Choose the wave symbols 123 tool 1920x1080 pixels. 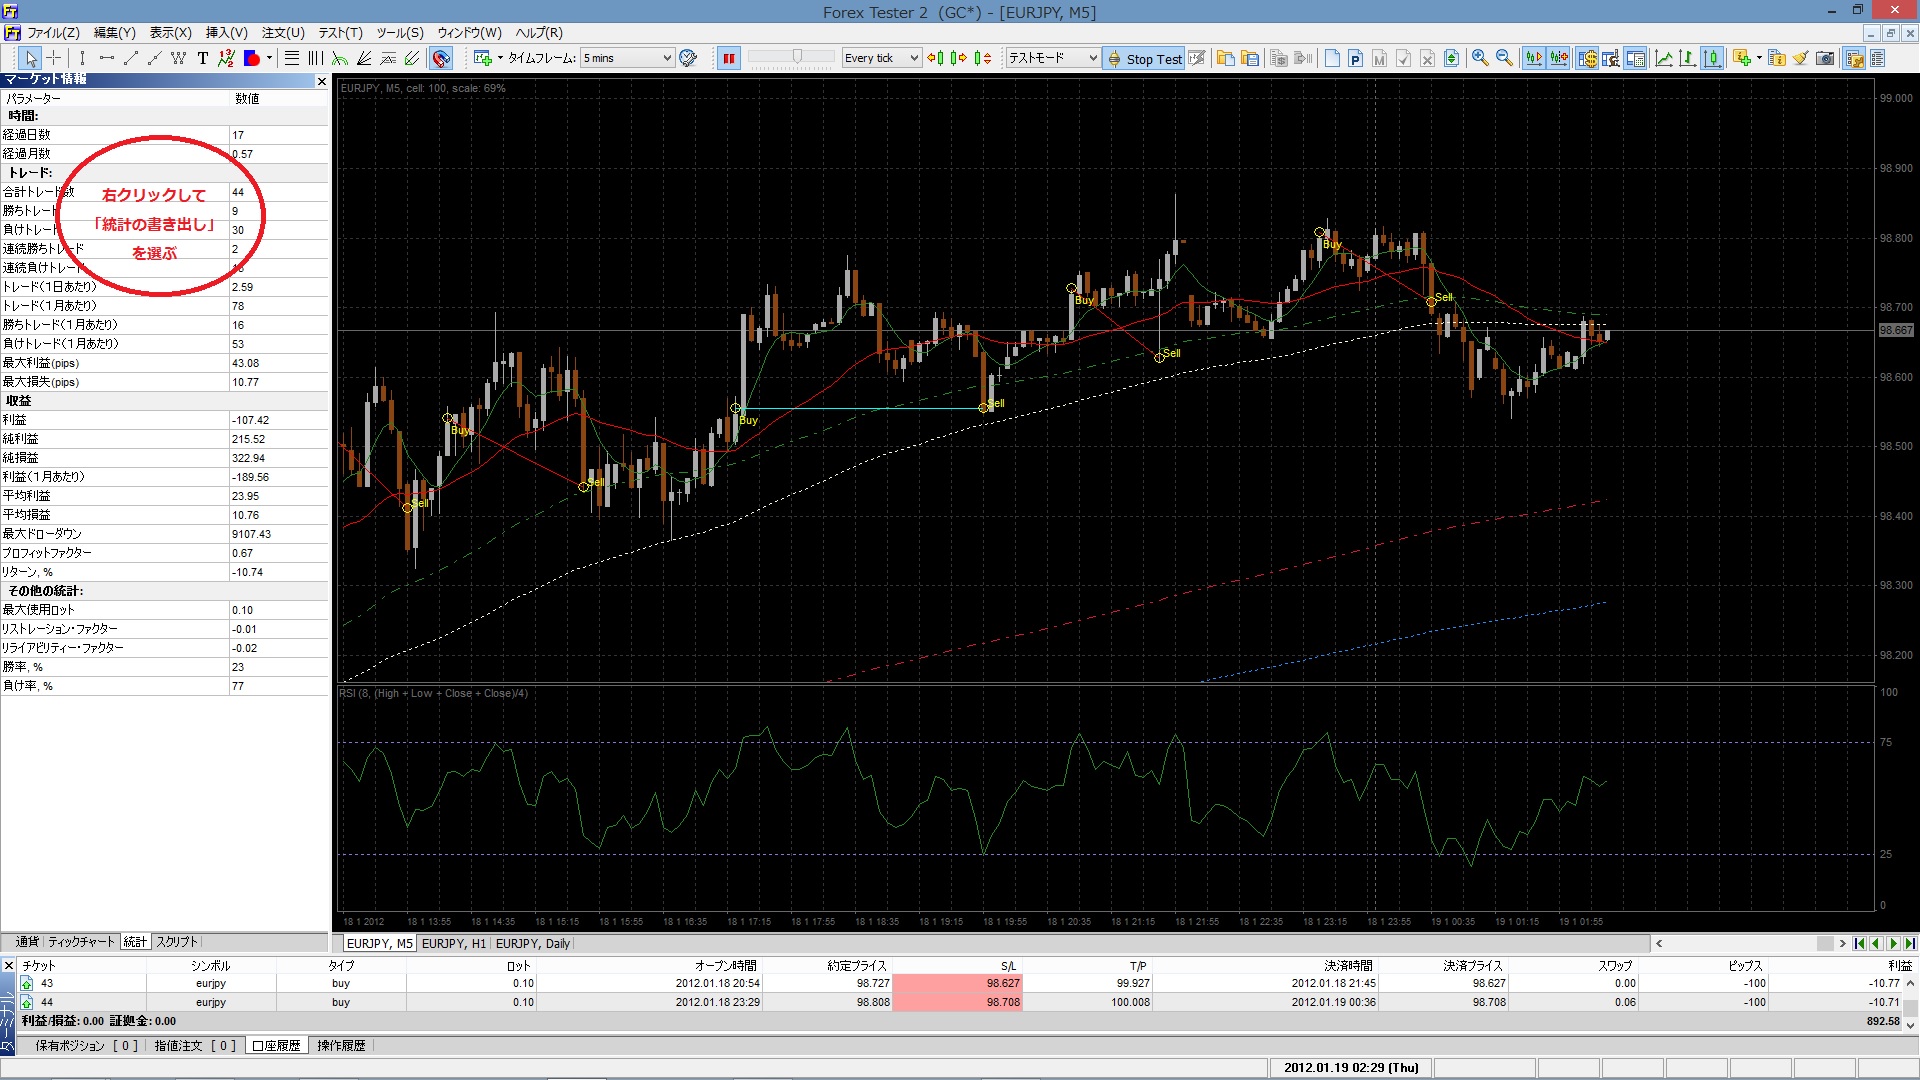pos(227,58)
